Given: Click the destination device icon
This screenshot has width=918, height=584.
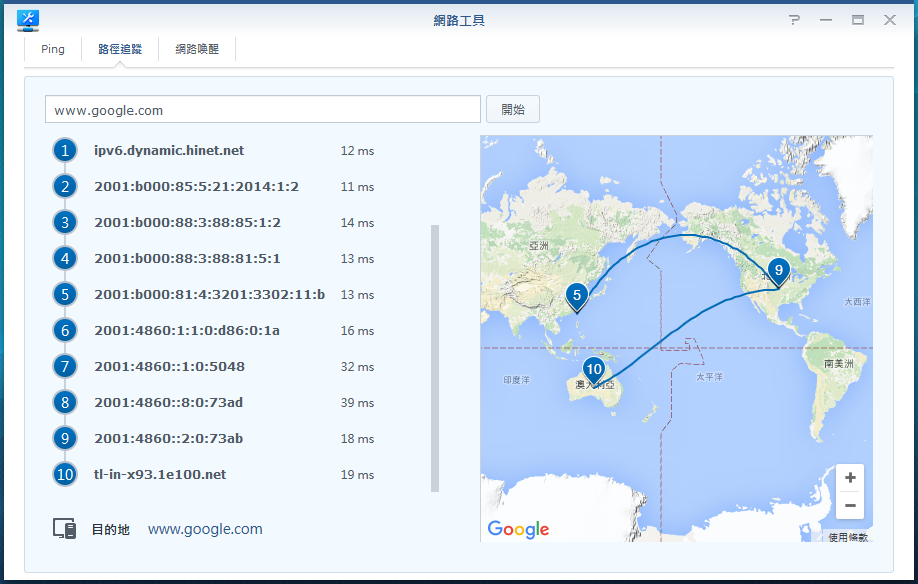Looking at the screenshot, I should tap(64, 528).
